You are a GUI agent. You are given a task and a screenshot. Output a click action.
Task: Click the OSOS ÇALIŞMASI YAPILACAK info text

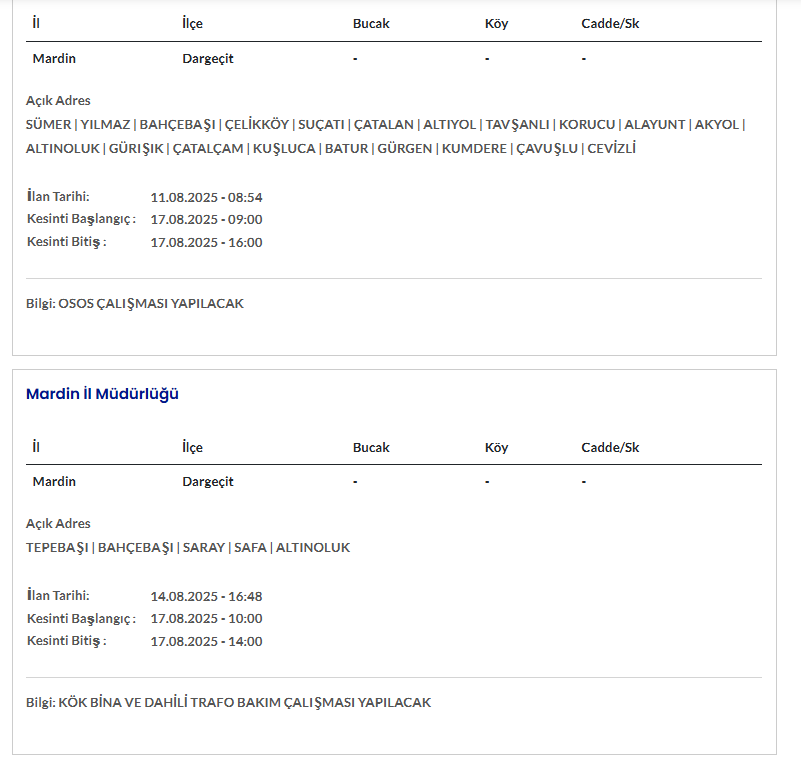click(x=151, y=304)
